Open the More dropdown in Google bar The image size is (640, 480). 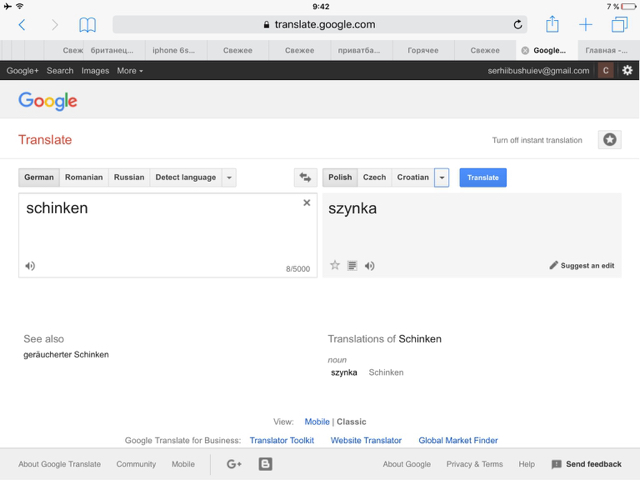(x=130, y=71)
